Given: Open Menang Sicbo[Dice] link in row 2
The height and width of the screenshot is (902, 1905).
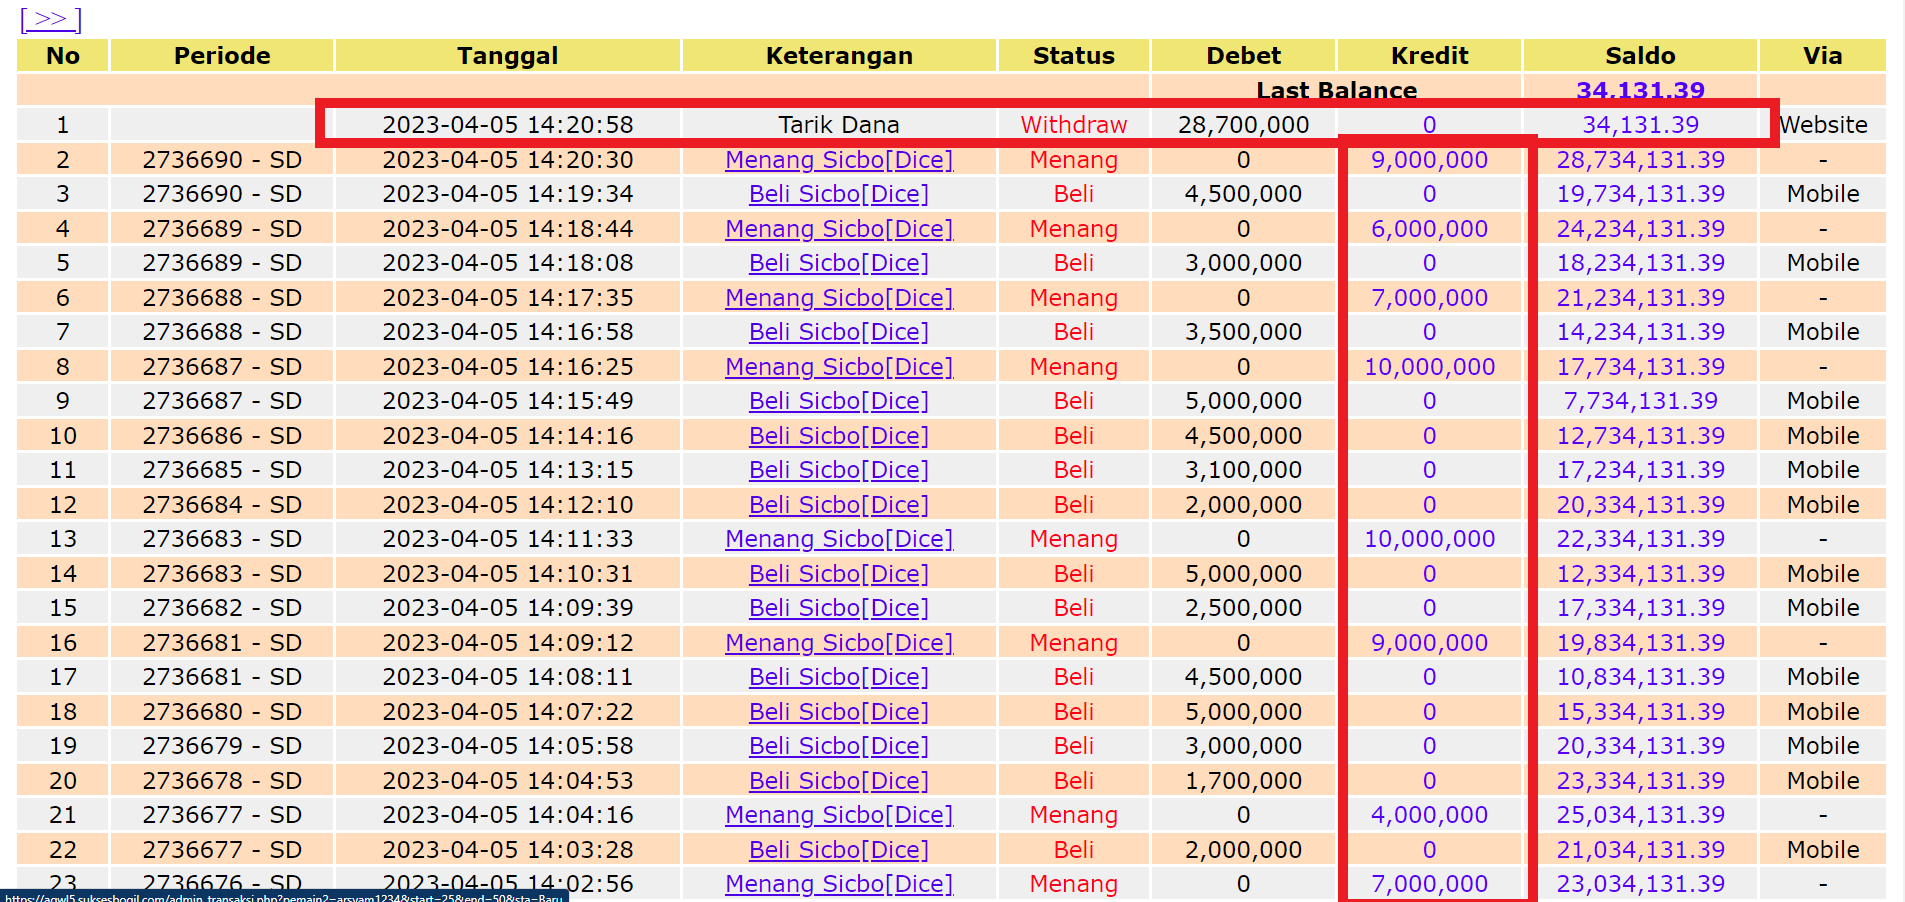Looking at the screenshot, I should tap(839, 160).
